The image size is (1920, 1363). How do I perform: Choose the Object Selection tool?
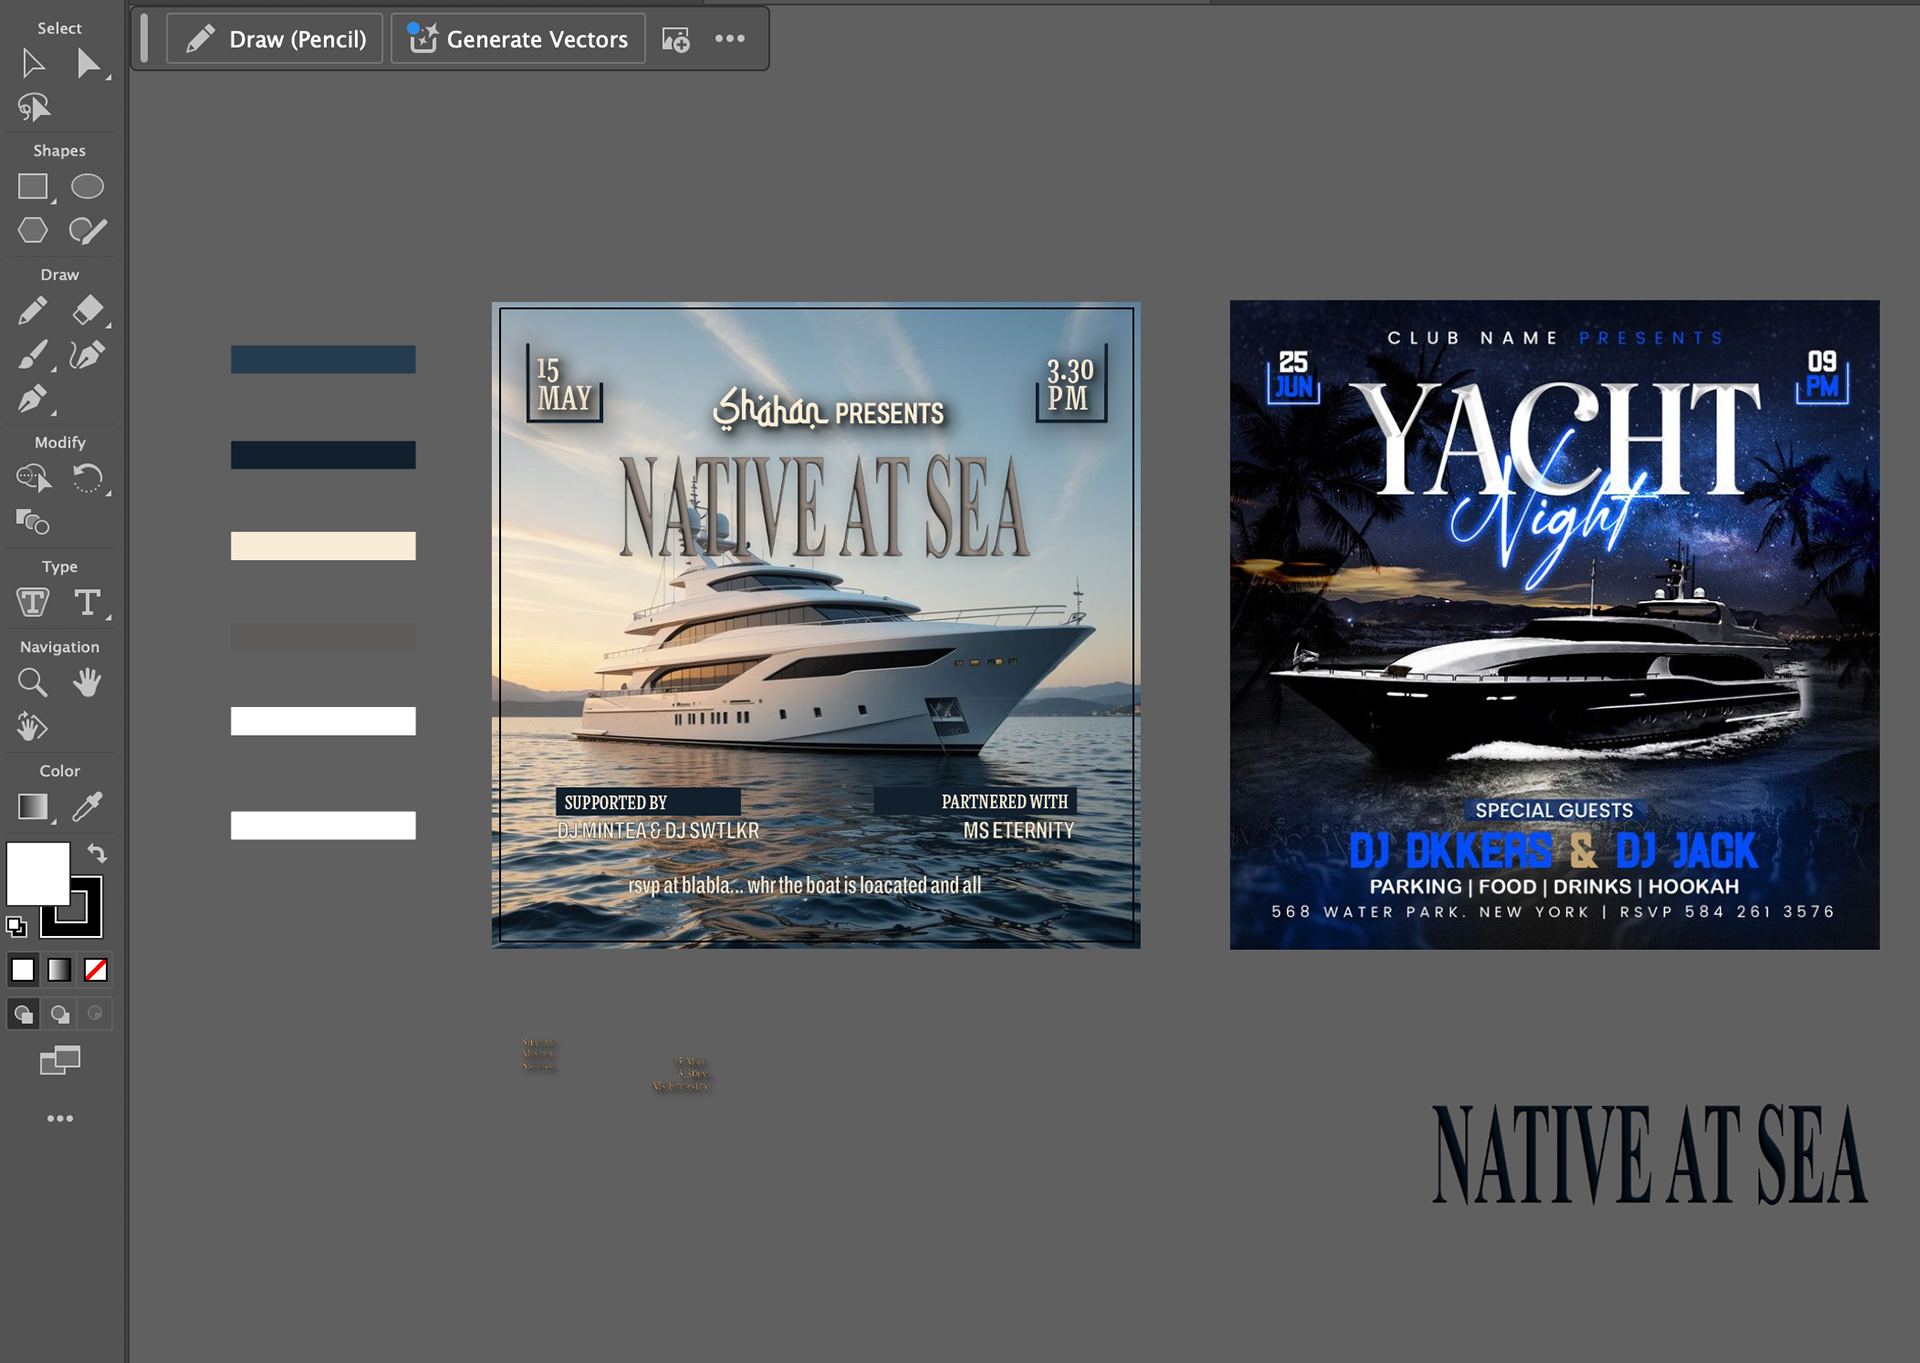[x=33, y=107]
